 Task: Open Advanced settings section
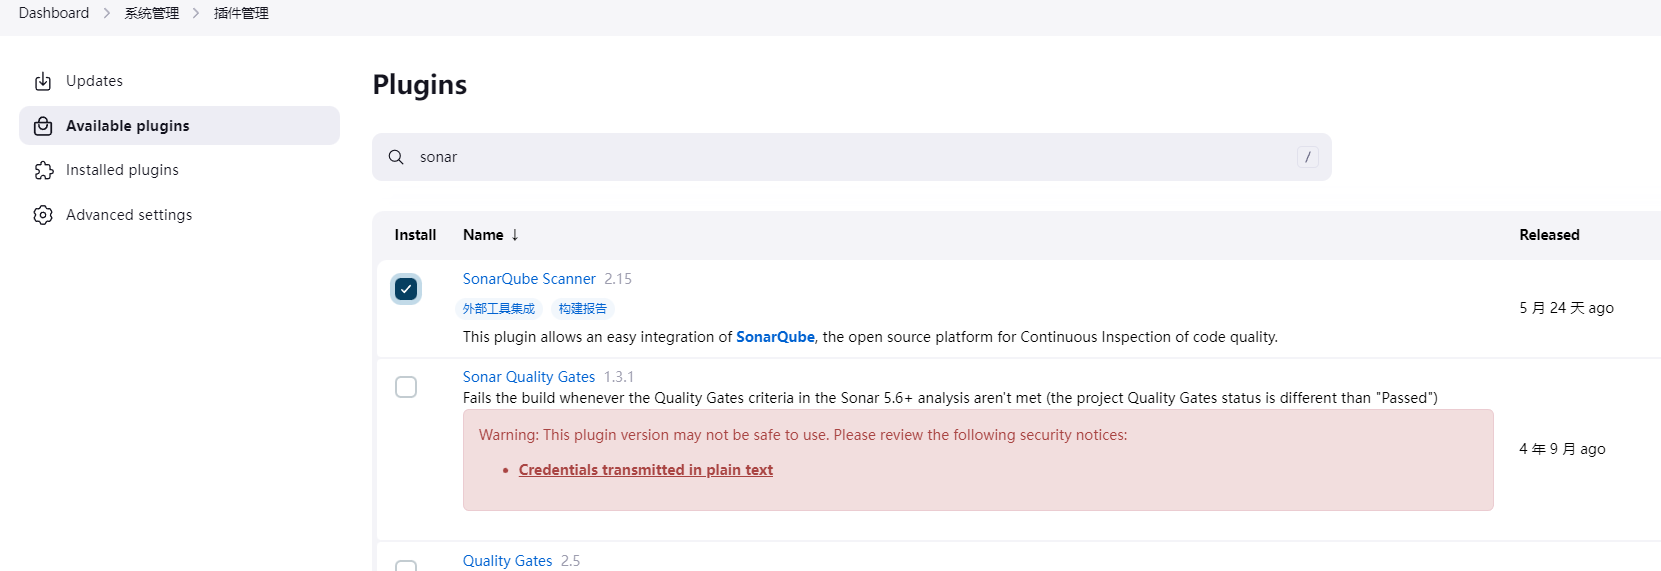(180, 215)
